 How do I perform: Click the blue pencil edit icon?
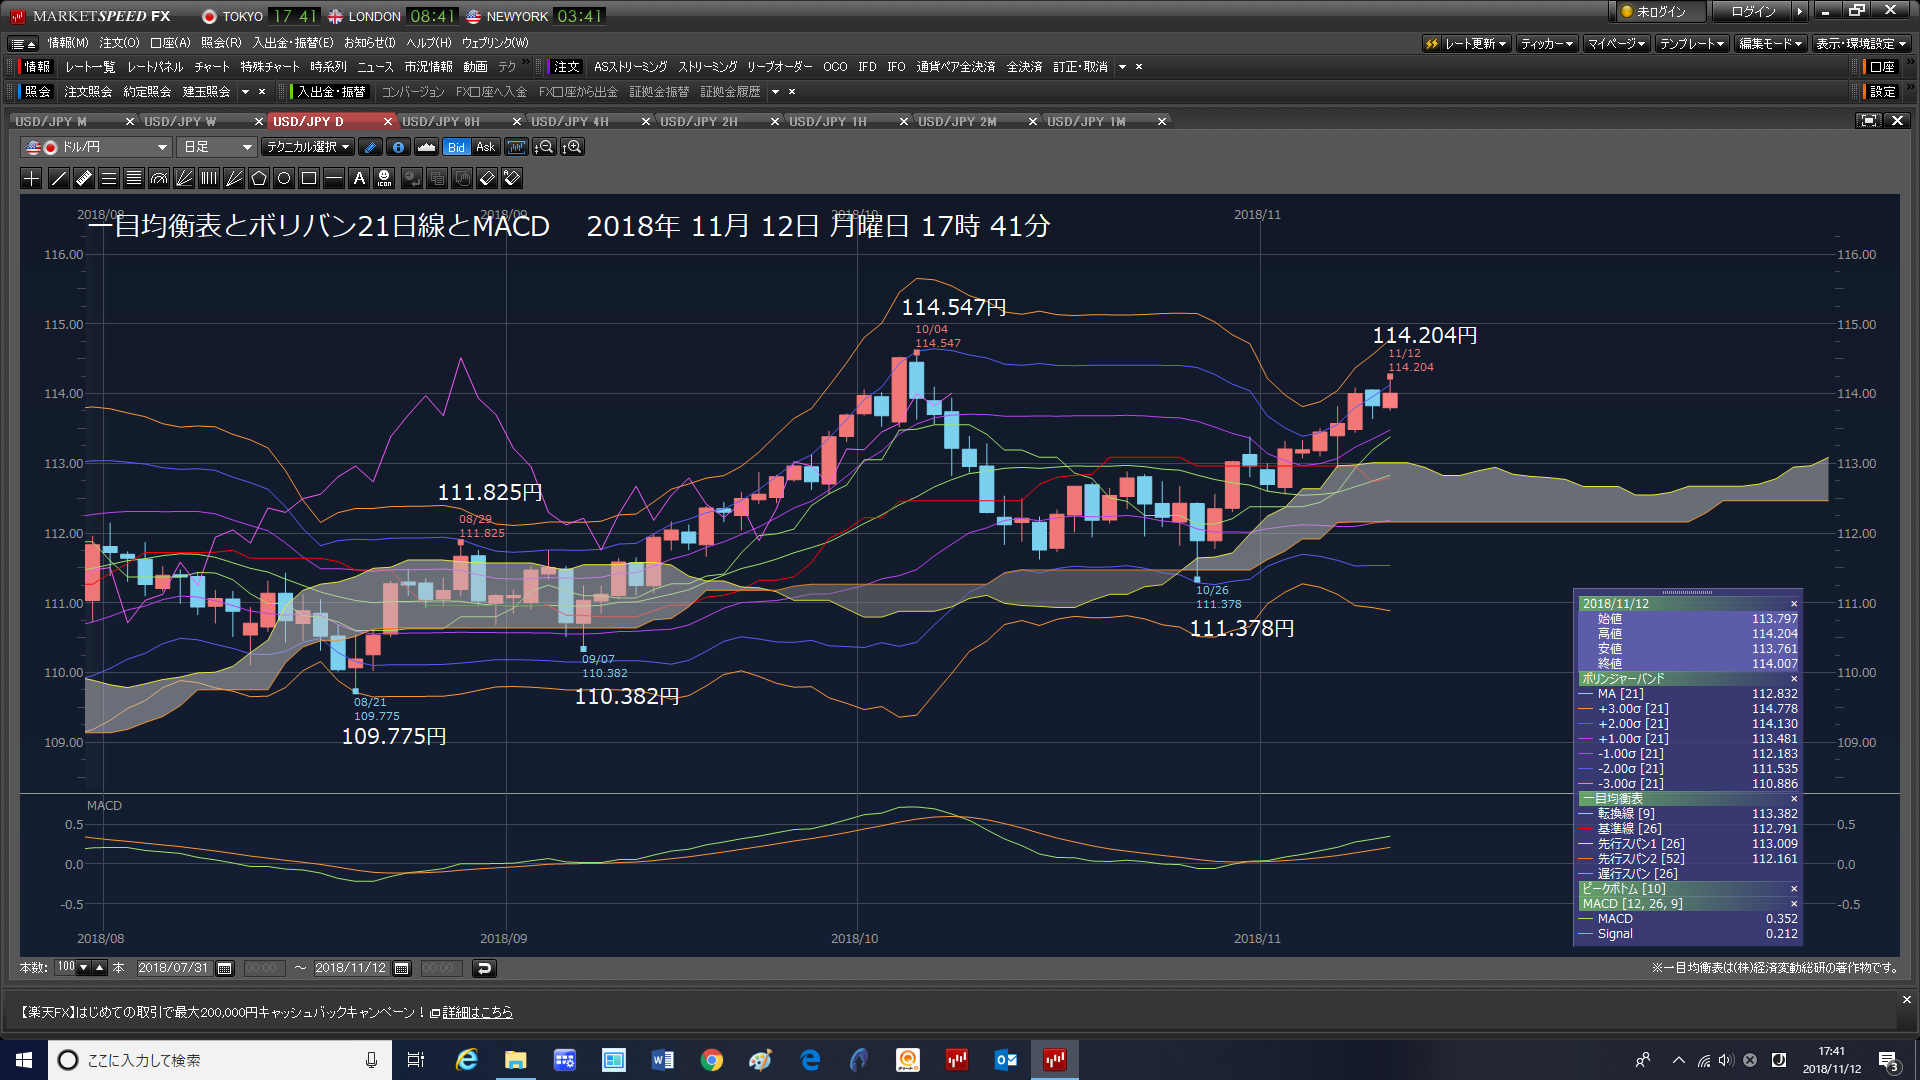tap(370, 147)
